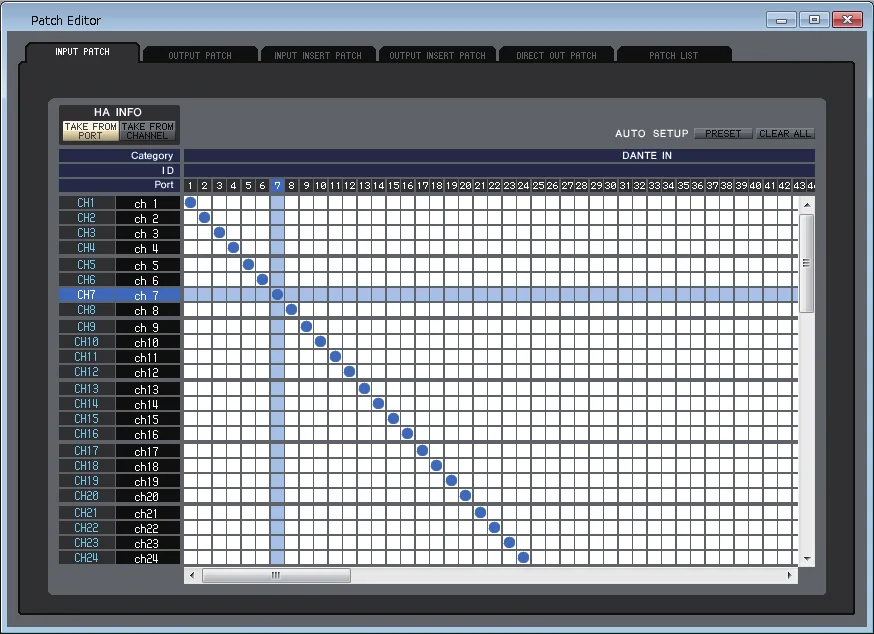Click the CLEAR ALL button

coord(785,134)
